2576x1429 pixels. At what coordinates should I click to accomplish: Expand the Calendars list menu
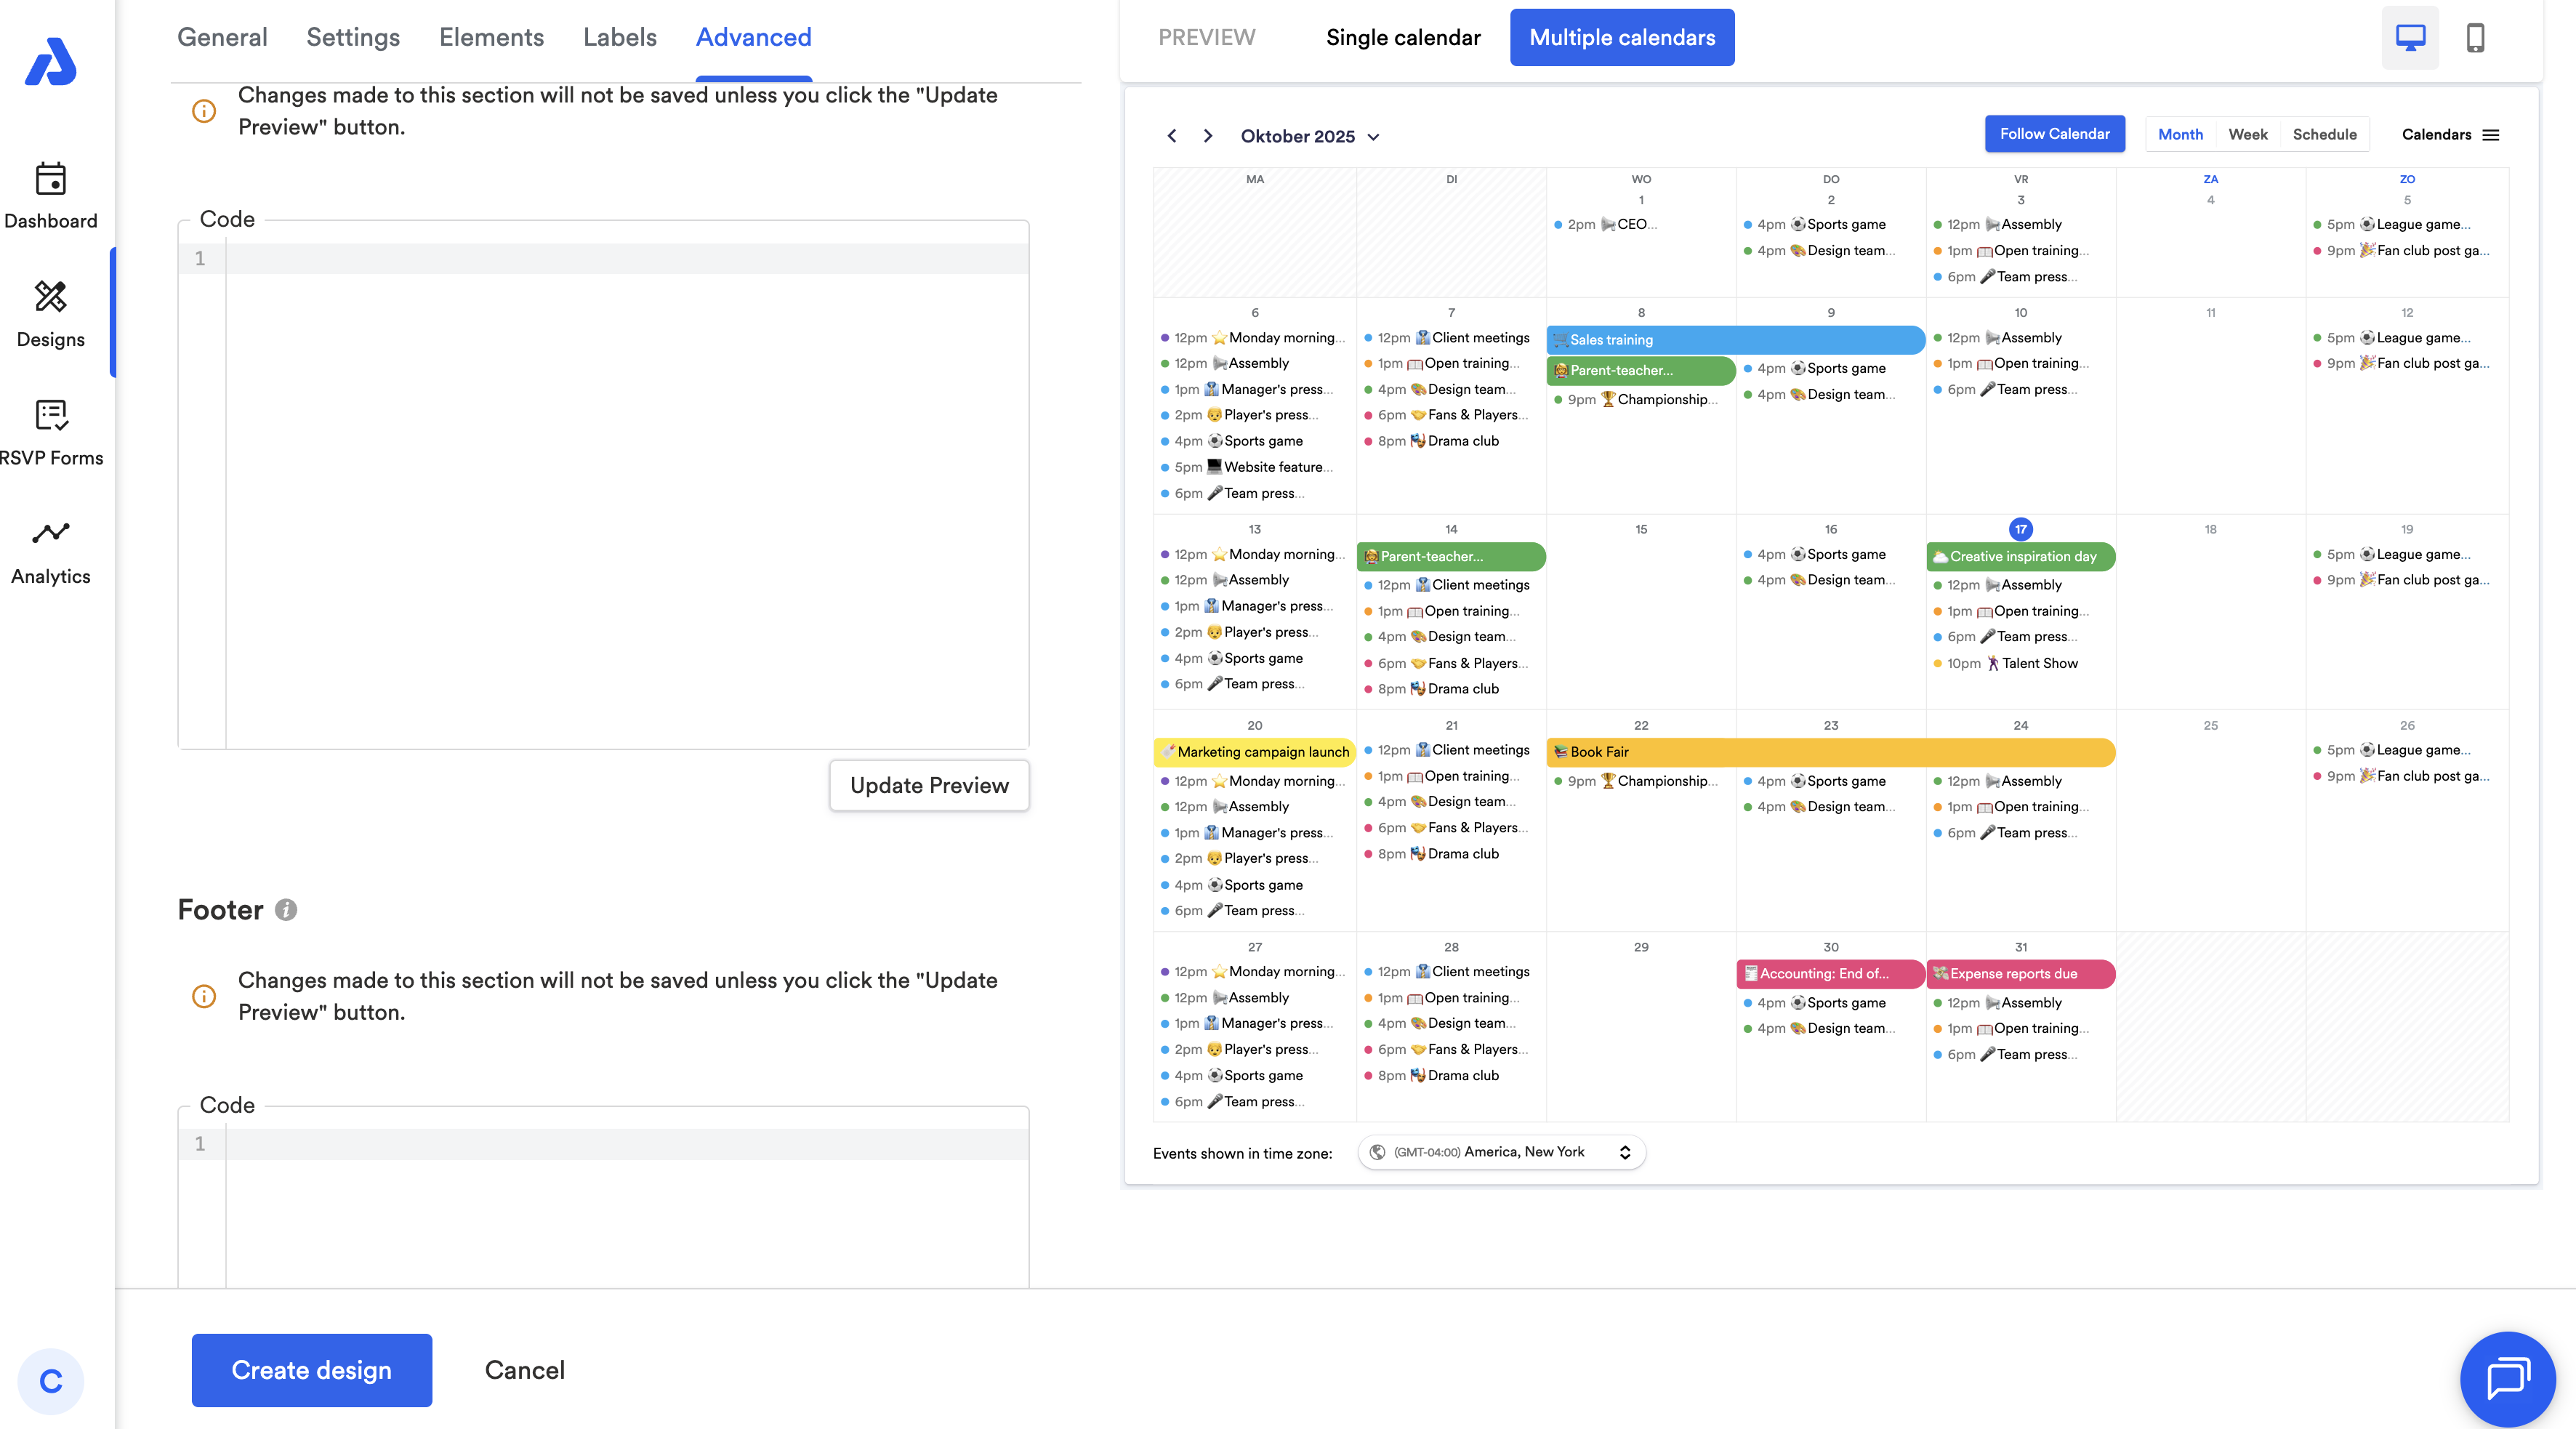2450,134
